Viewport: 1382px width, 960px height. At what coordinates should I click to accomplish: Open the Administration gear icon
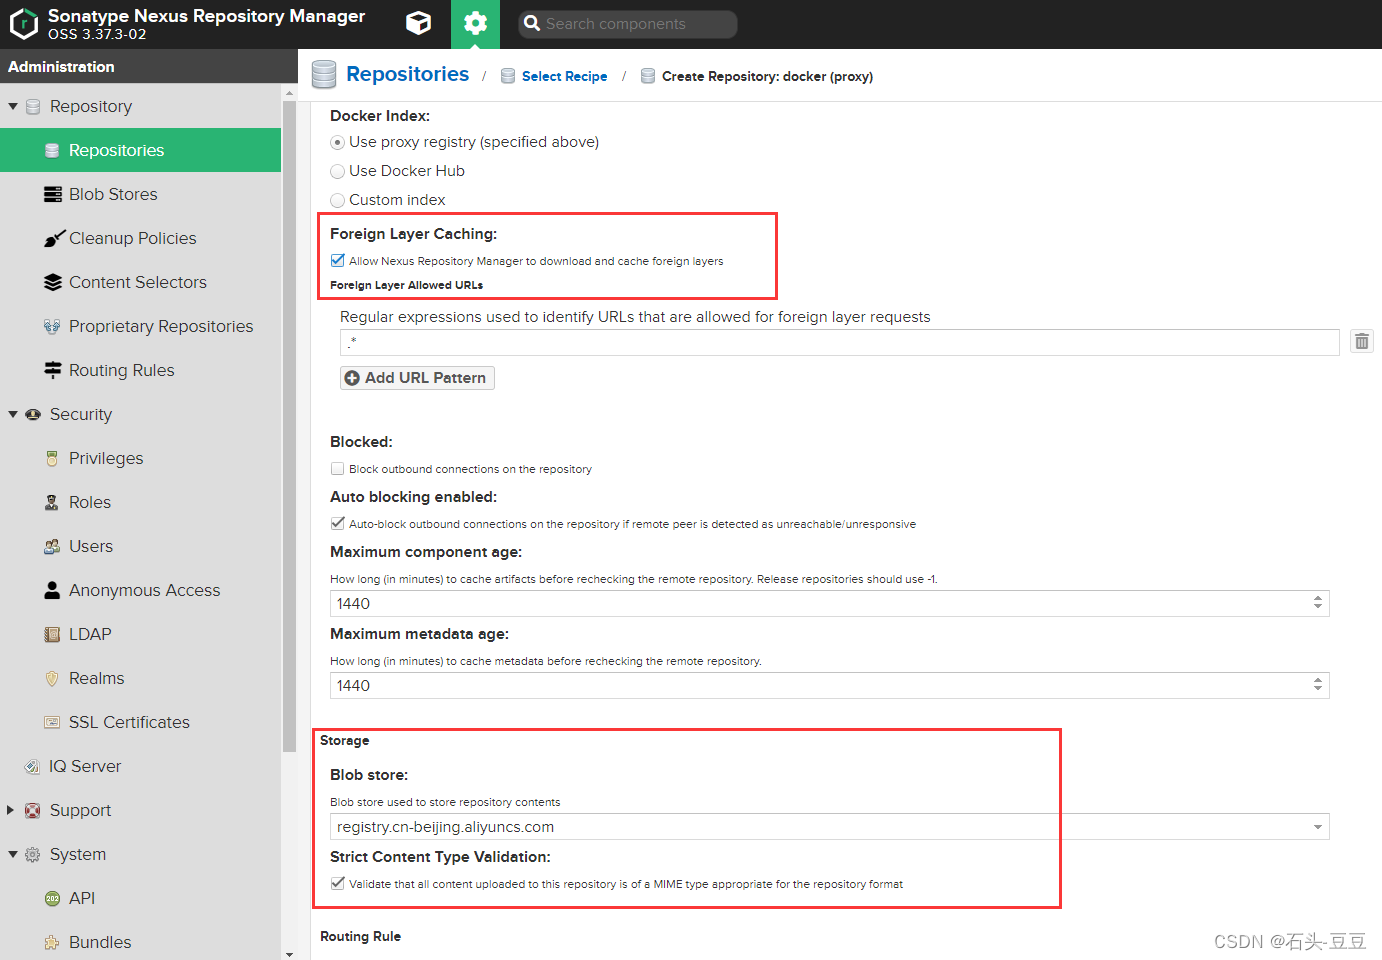click(475, 23)
